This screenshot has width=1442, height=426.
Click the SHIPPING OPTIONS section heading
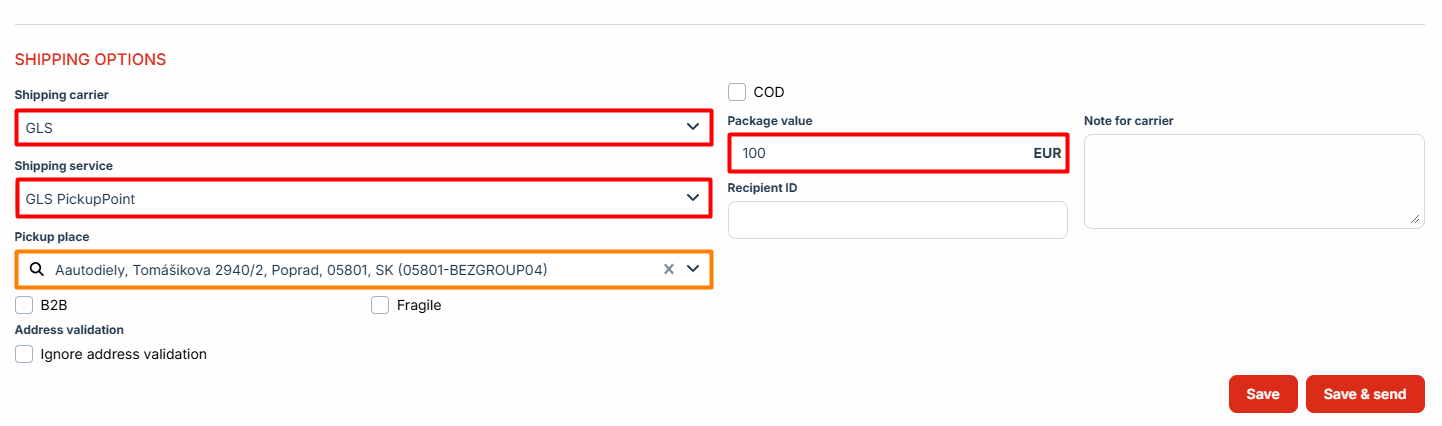coord(90,60)
